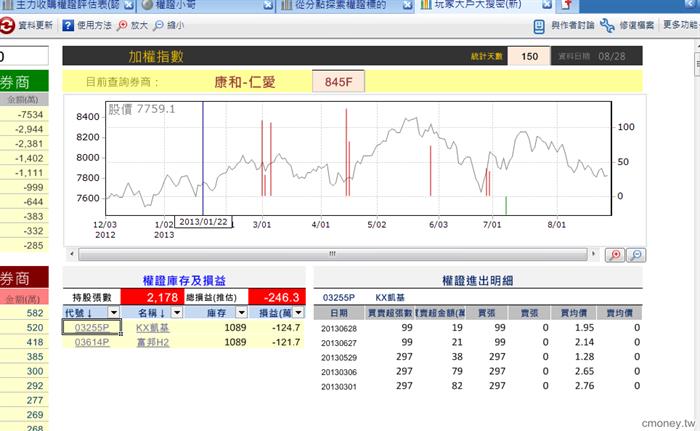This screenshot has width=700, height=431.
Task: Click the total loss value -246.3
Action: click(x=277, y=297)
